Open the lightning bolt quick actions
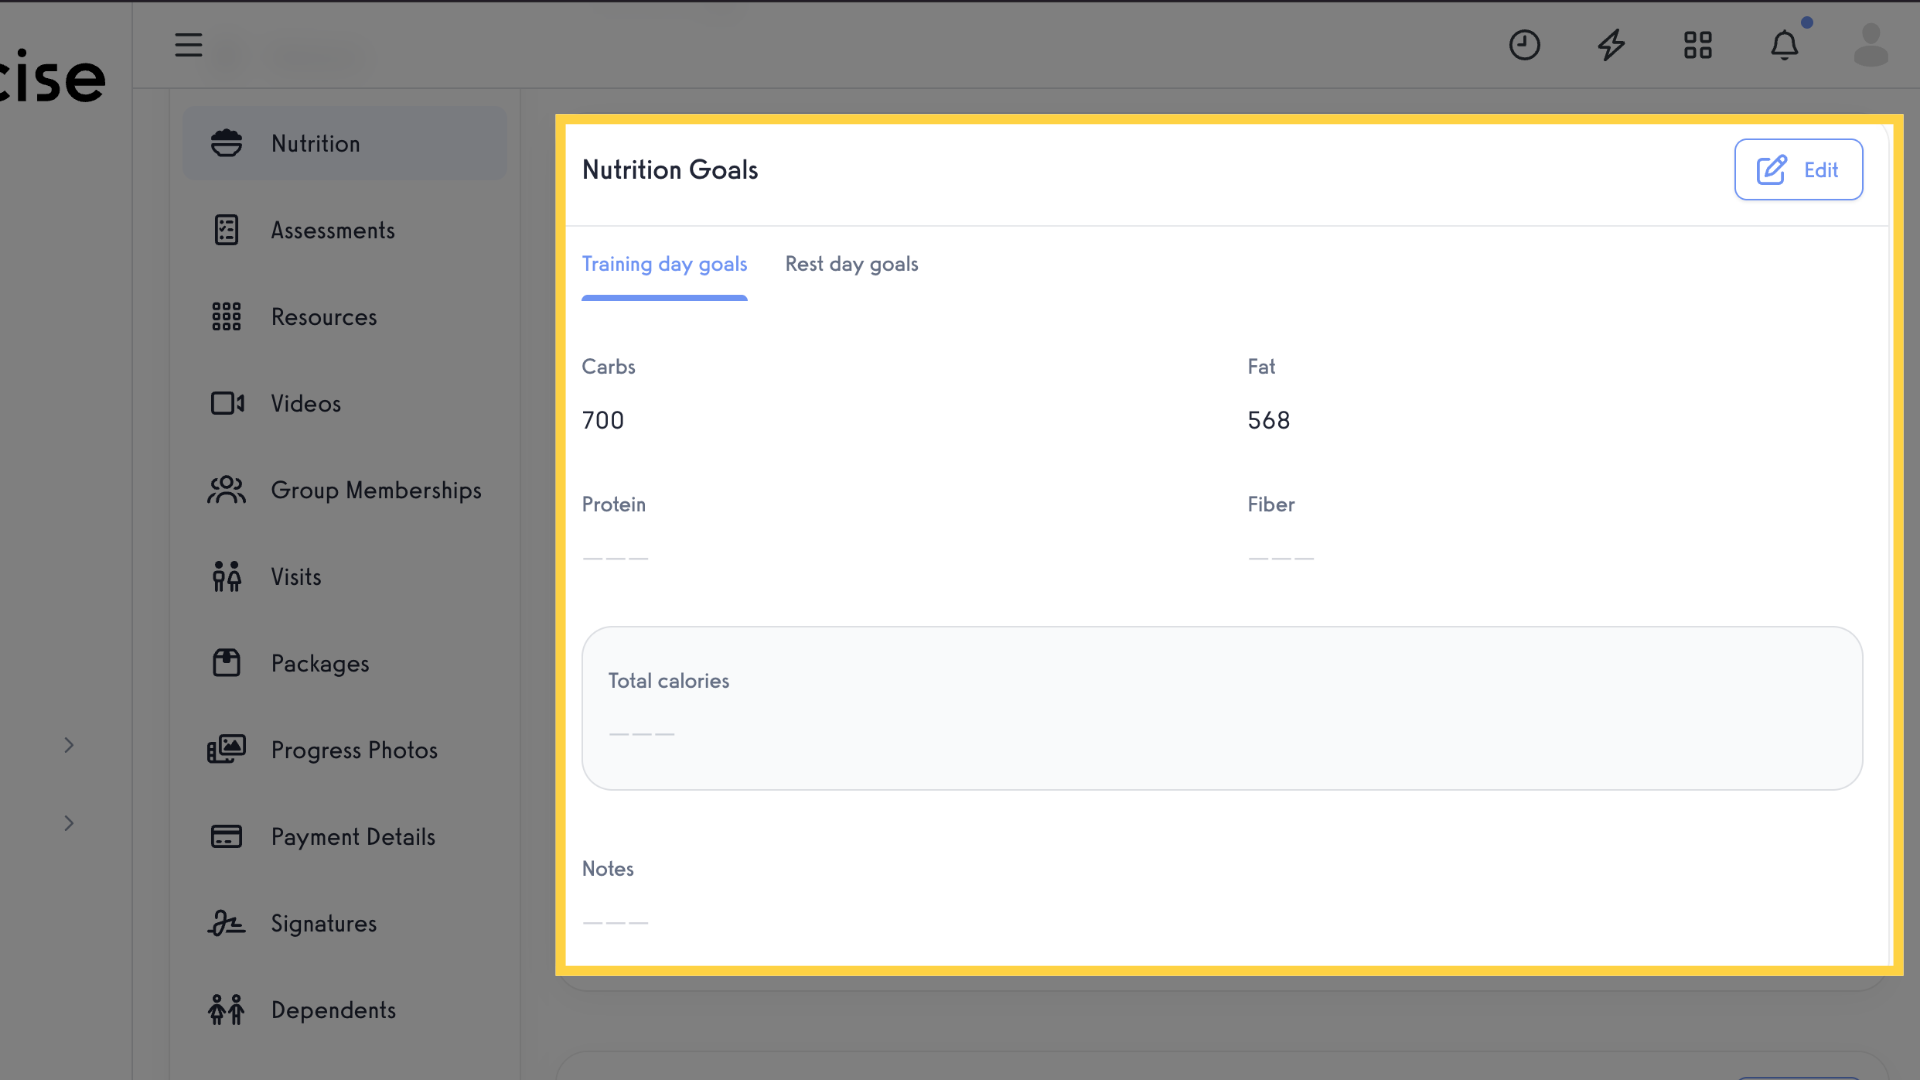The height and width of the screenshot is (1080, 1920). point(1611,45)
